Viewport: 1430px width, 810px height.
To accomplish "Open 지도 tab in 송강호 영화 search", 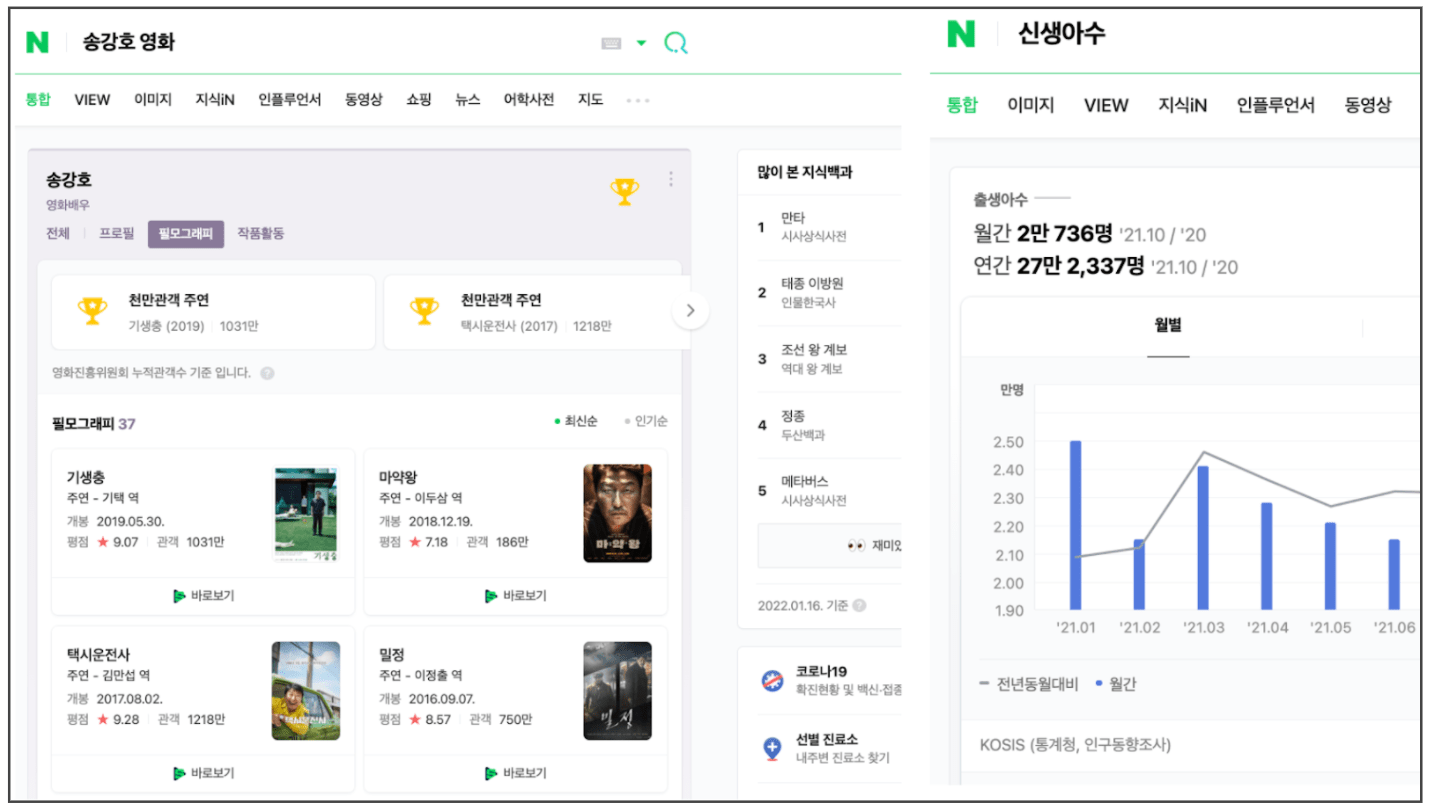I will point(590,99).
